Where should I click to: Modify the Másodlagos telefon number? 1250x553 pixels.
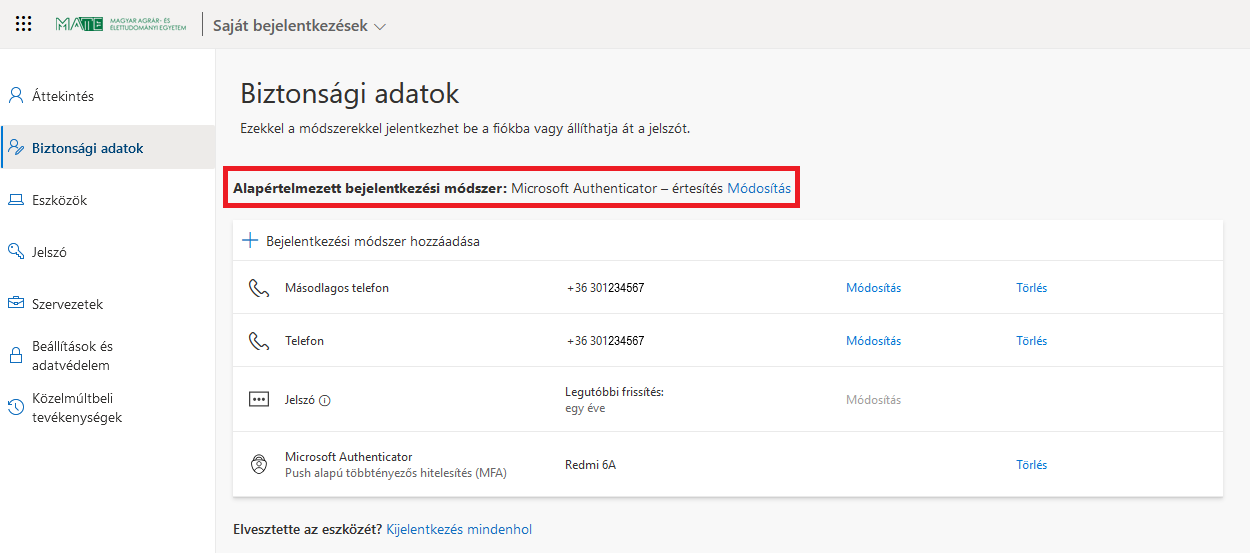[x=873, y=288]
